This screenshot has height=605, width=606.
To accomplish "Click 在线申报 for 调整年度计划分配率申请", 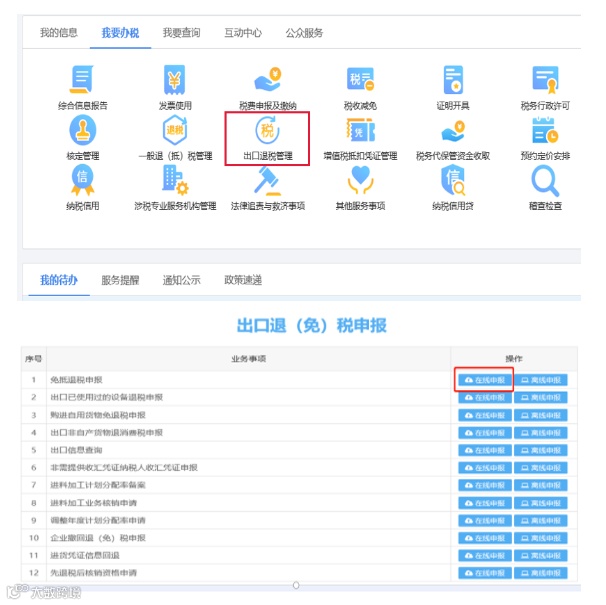I will (485, 520).
